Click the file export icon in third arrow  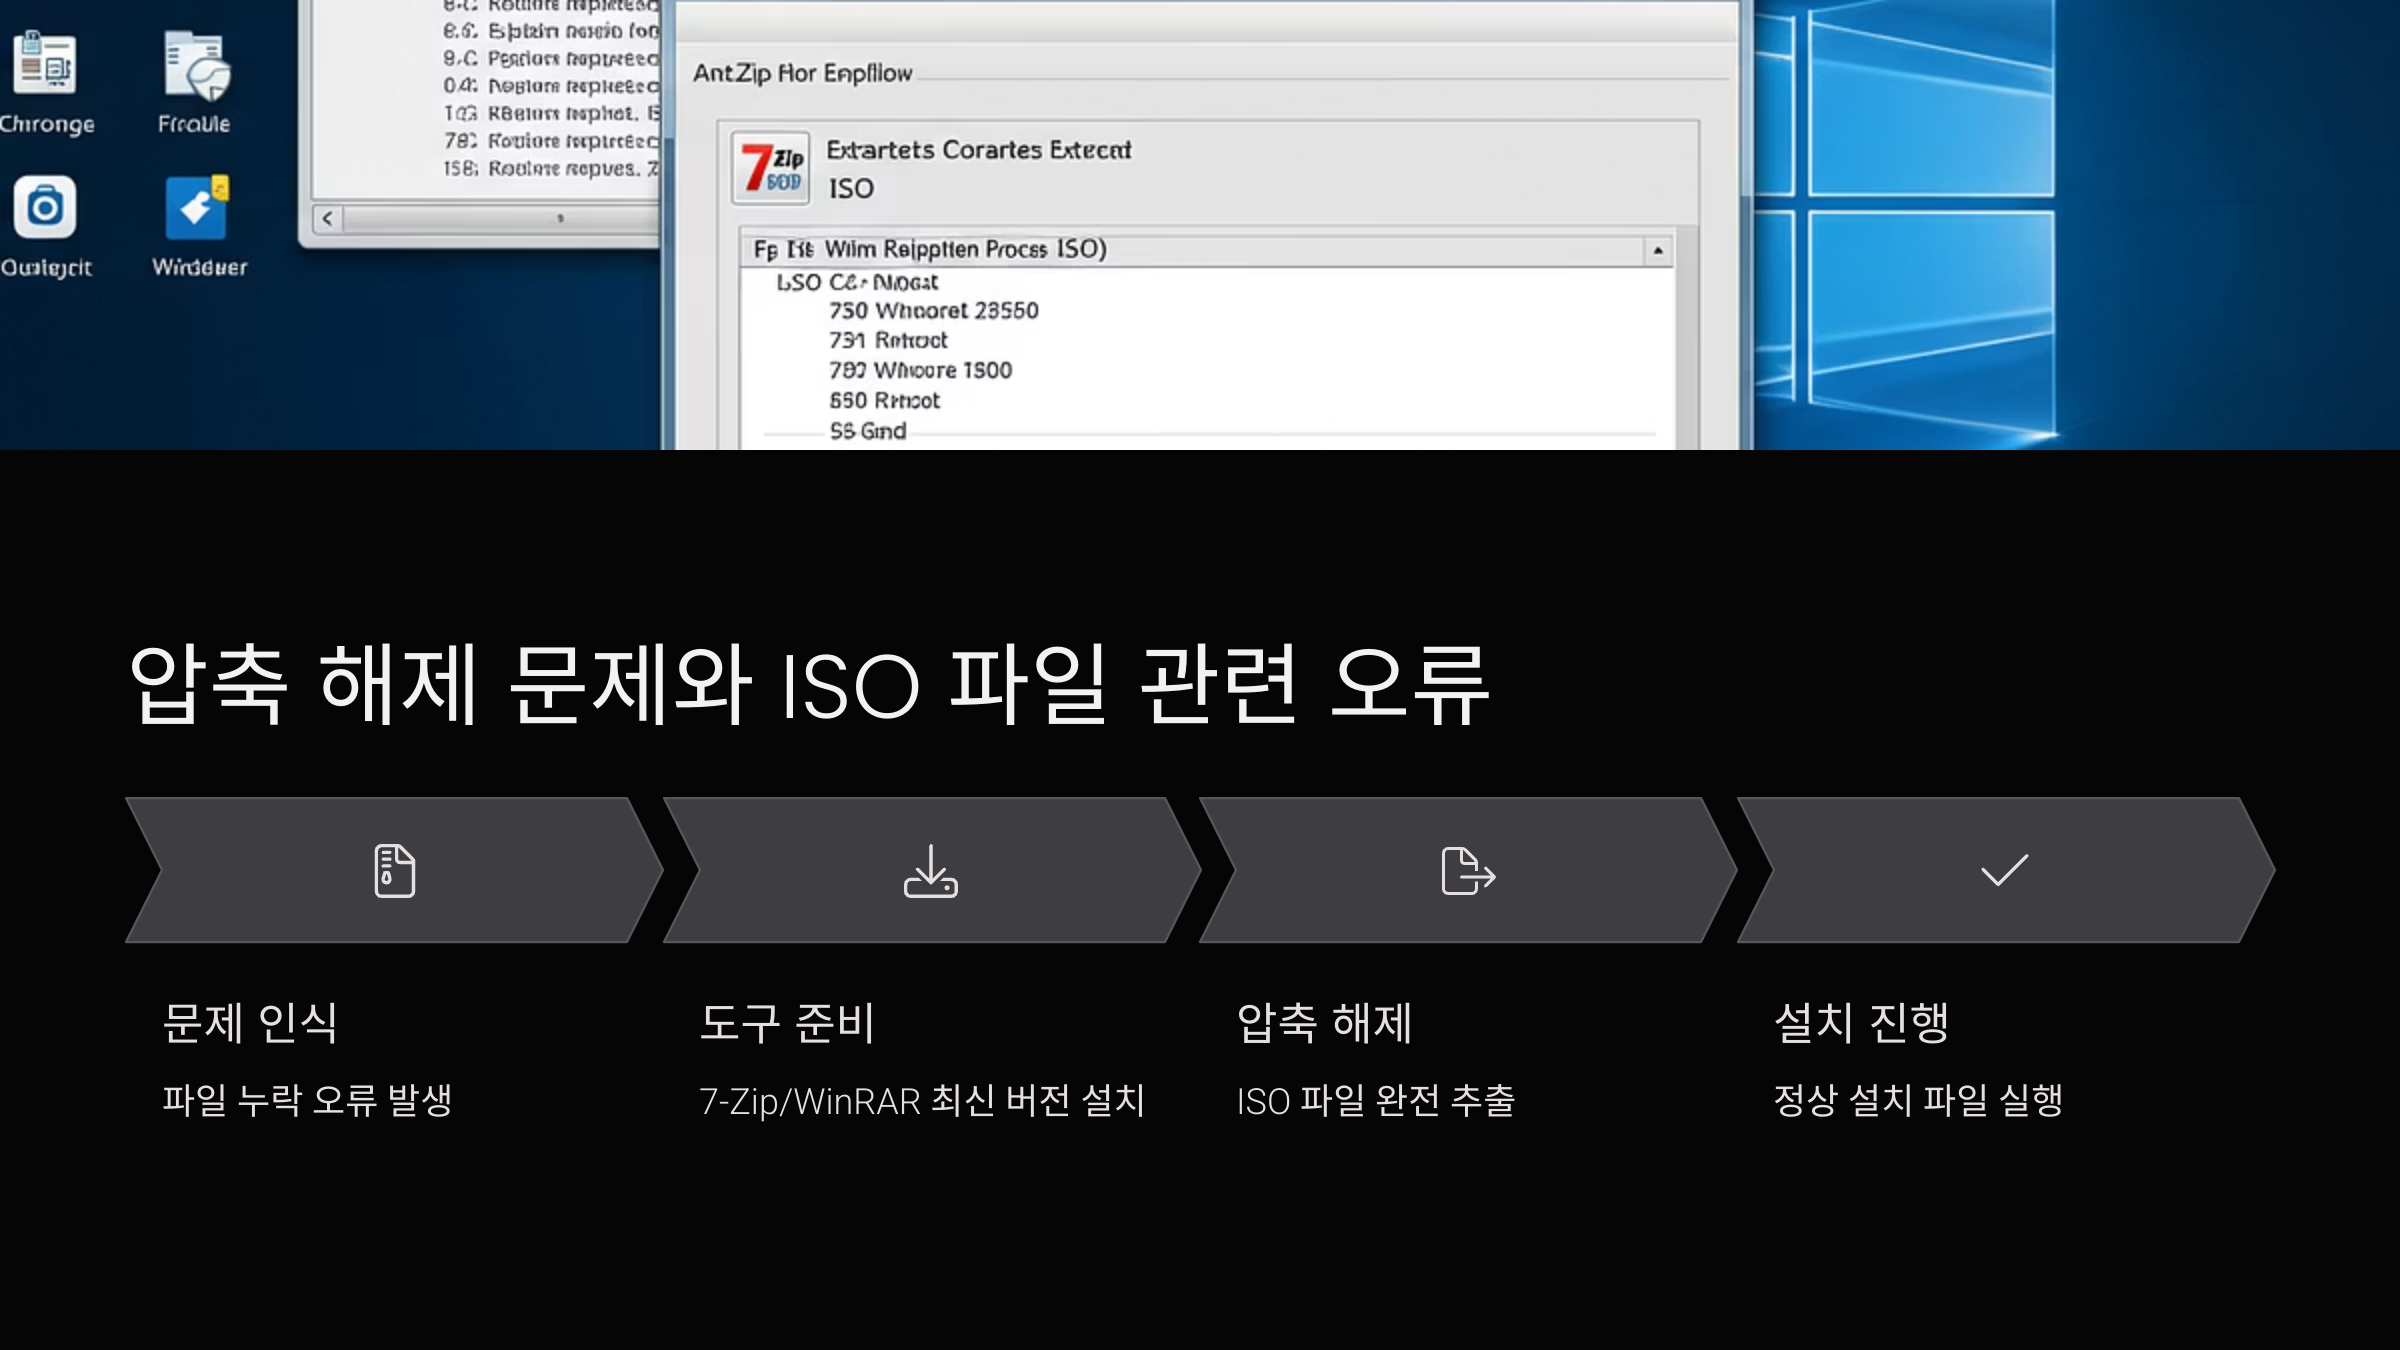tap(1467, 870)
